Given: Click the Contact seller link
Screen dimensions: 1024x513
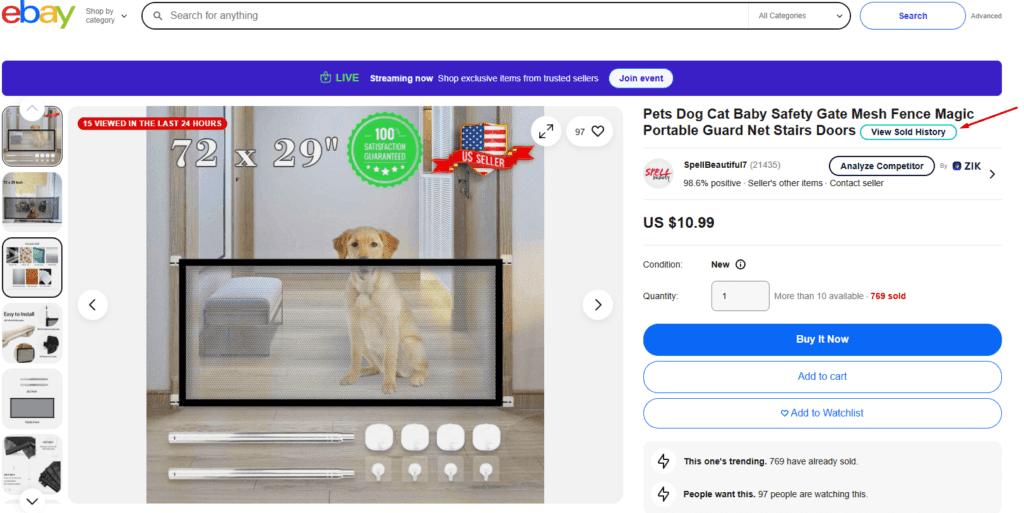Looking at the screenshot, I should pos(856,183).
